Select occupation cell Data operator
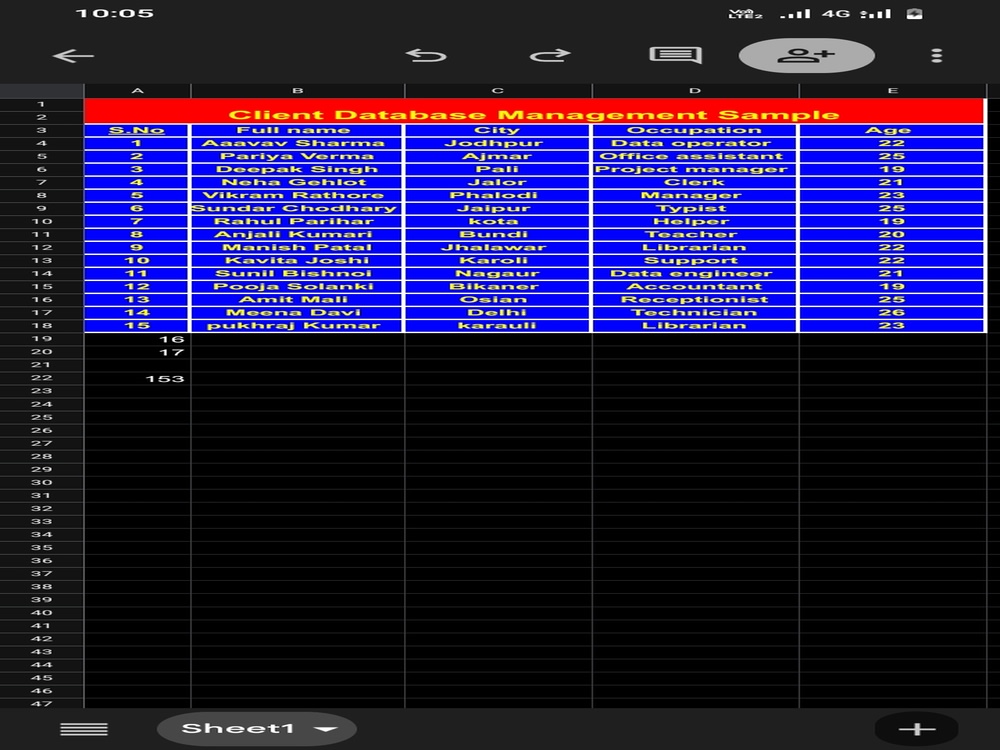 coord(695,143)
